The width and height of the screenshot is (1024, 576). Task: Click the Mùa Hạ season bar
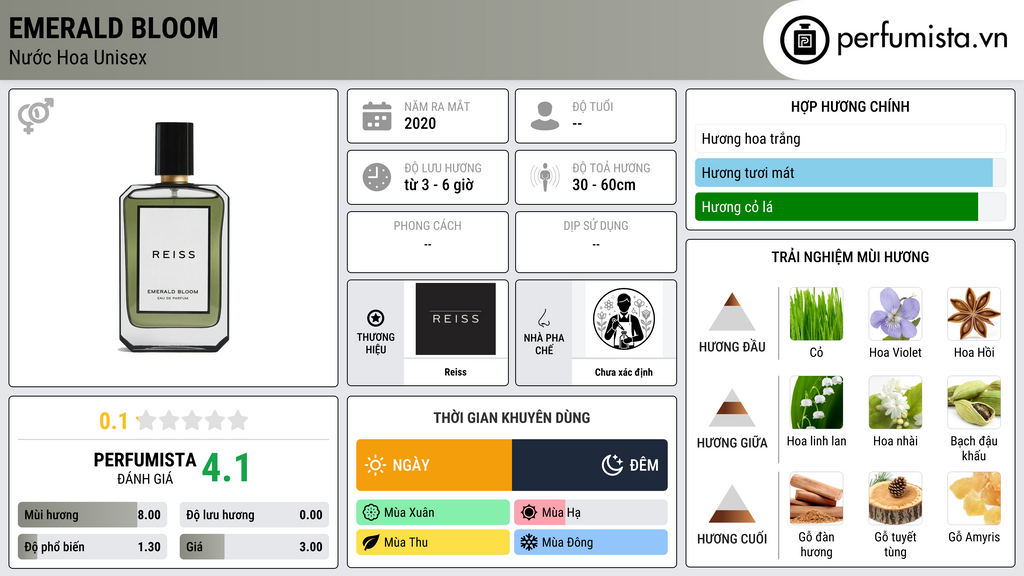coord(591,513)
